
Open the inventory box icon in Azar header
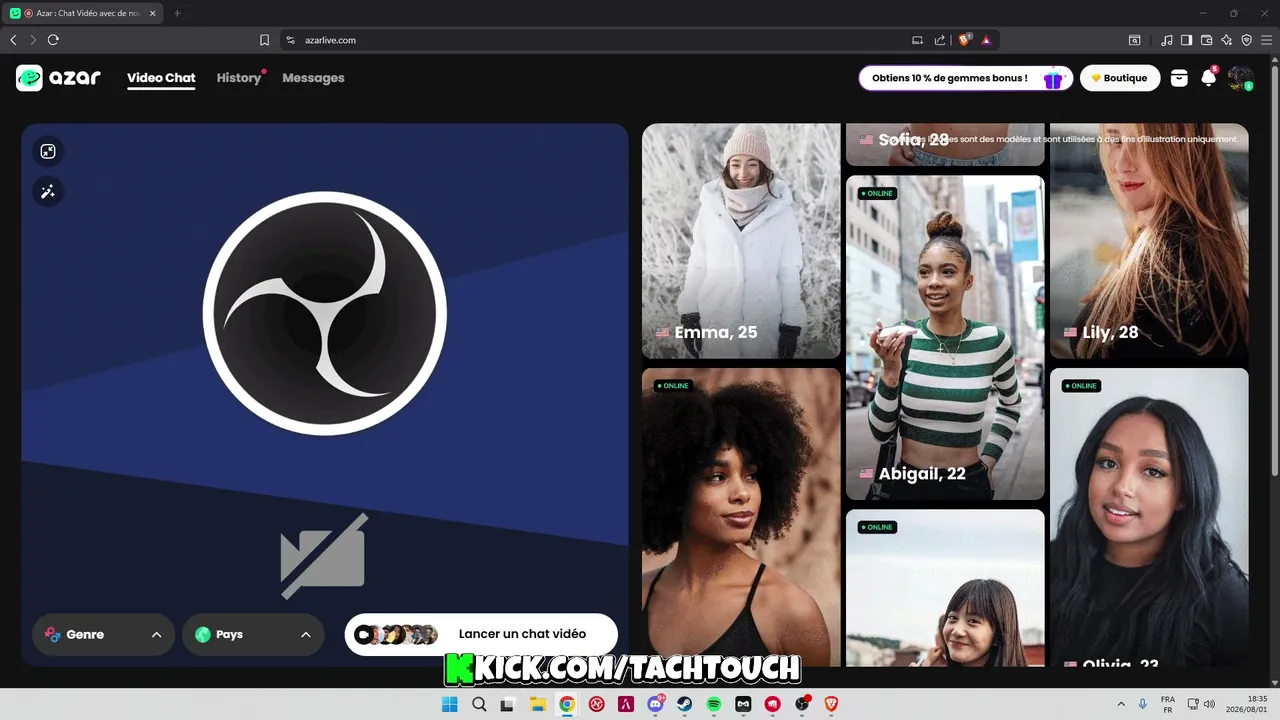pos(1179,78)
